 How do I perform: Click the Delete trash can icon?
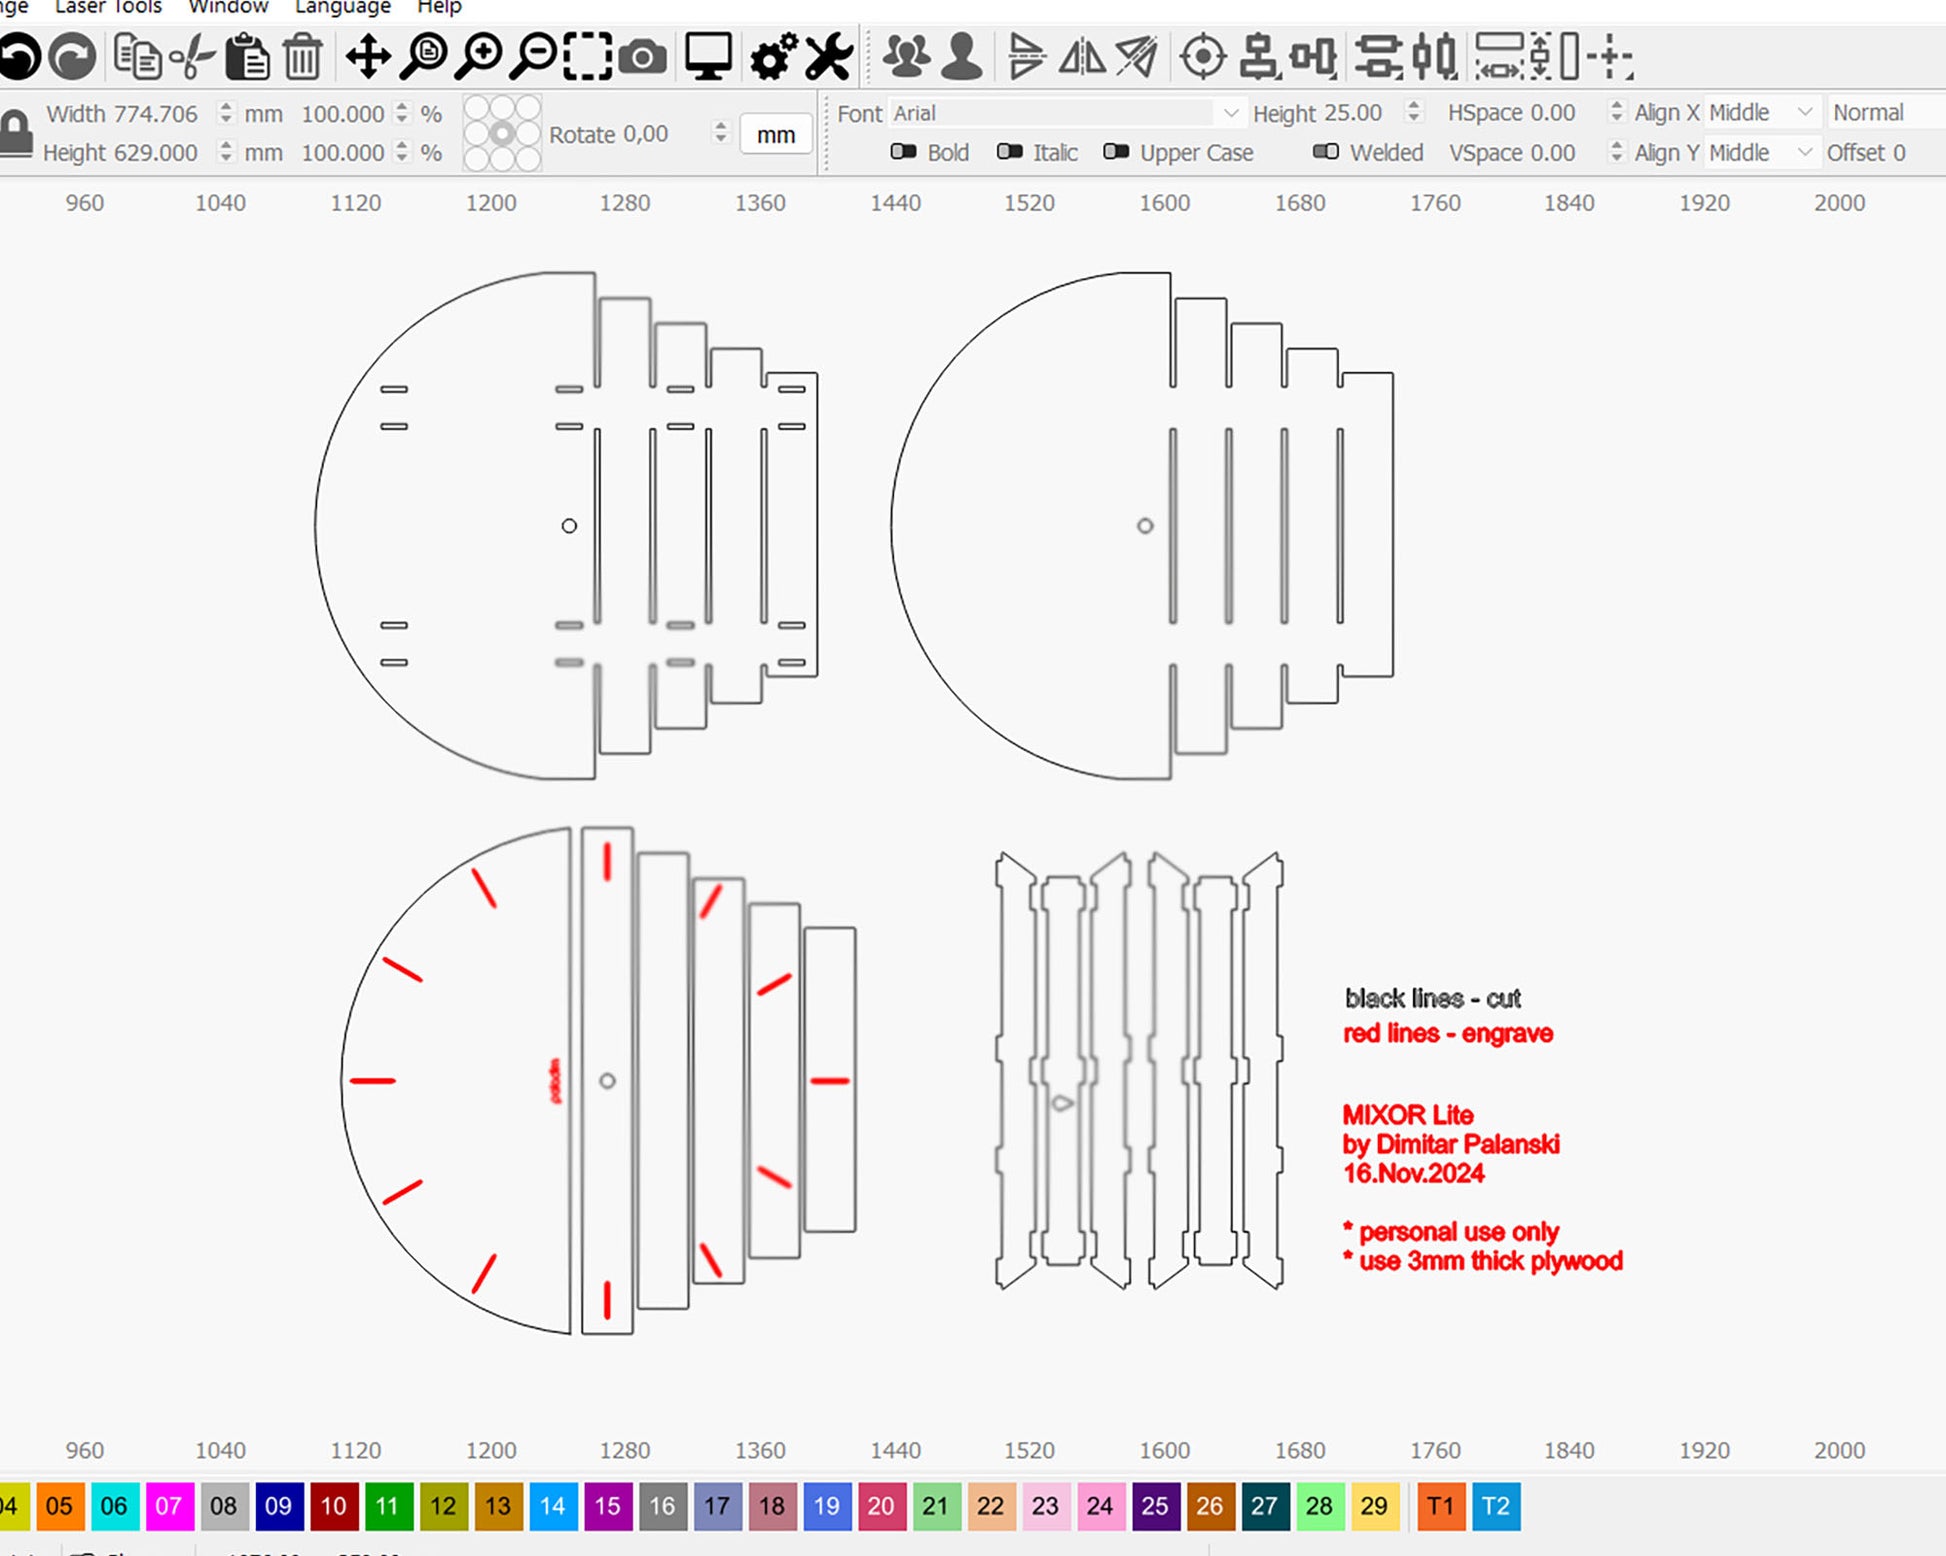click(302, 57)
